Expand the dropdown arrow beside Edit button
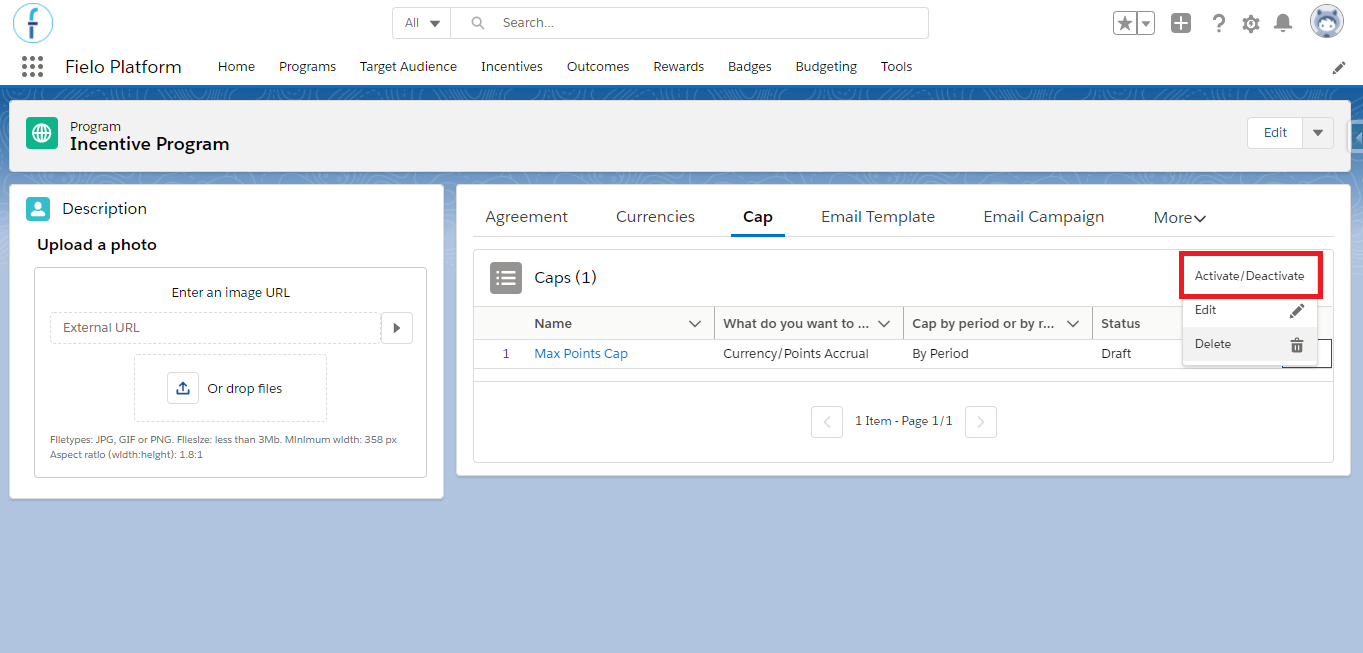The height and width of the screenshot is (653, 1363). (x=1318, y=132)
